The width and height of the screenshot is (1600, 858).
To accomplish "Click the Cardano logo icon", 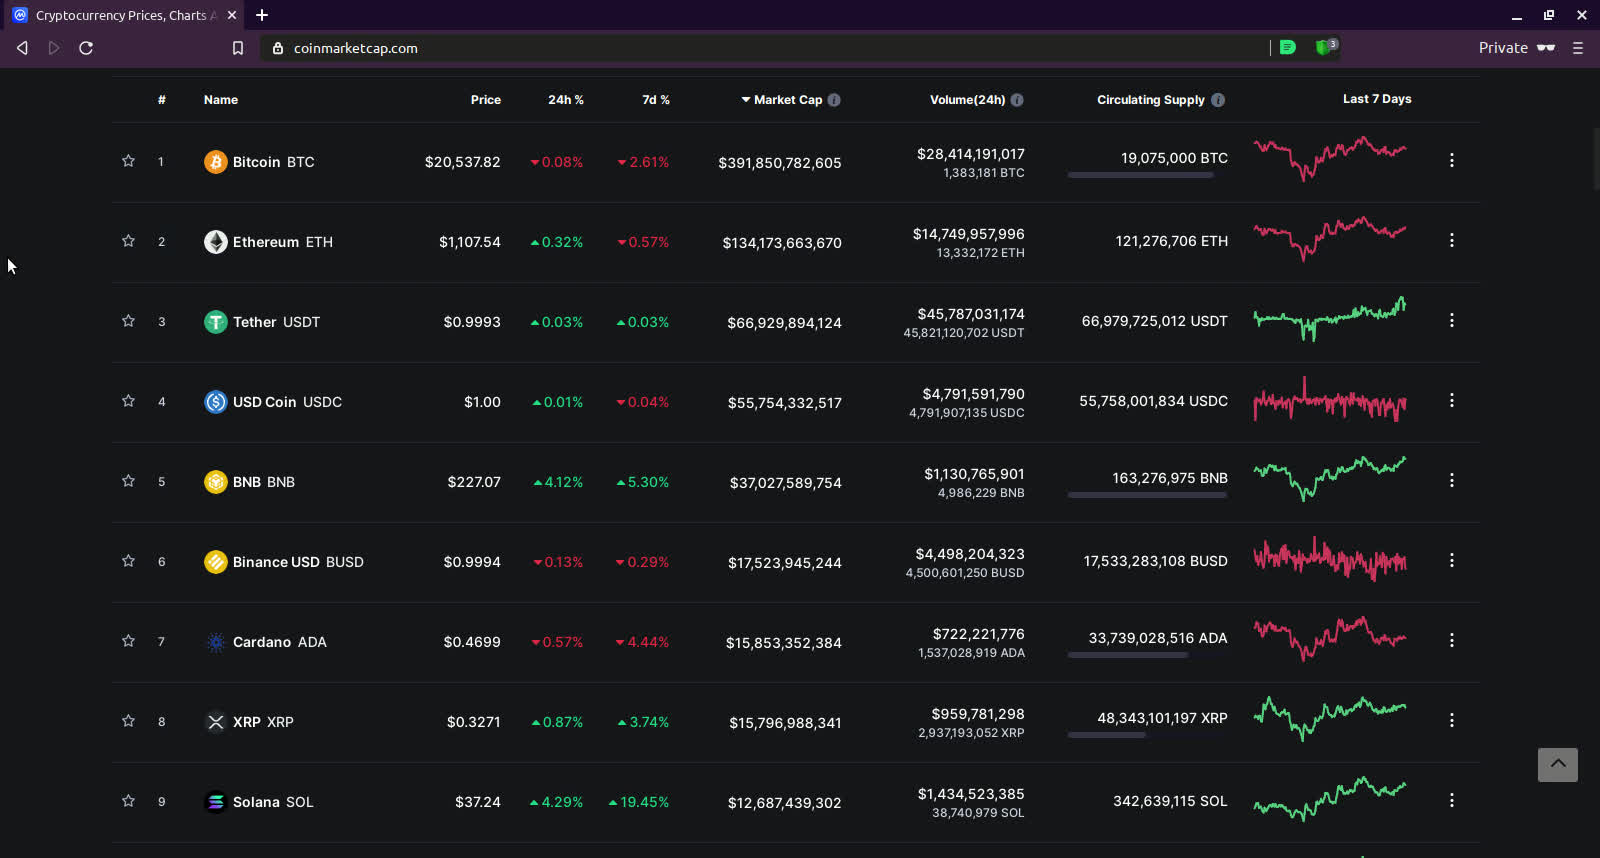I will 216,642.
